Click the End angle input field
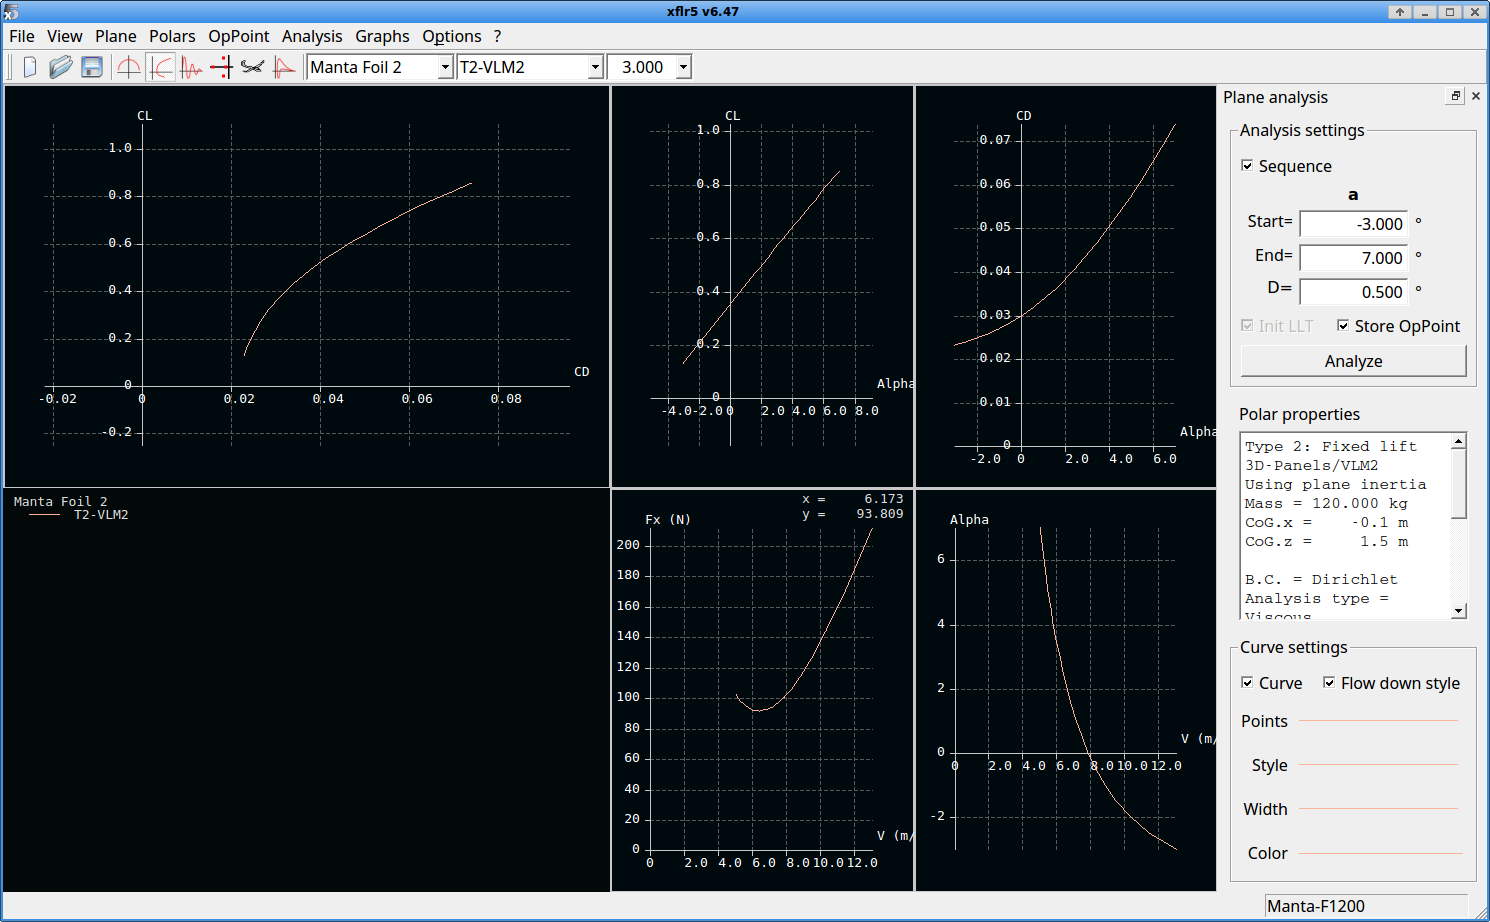 (x=1353, y=258)
